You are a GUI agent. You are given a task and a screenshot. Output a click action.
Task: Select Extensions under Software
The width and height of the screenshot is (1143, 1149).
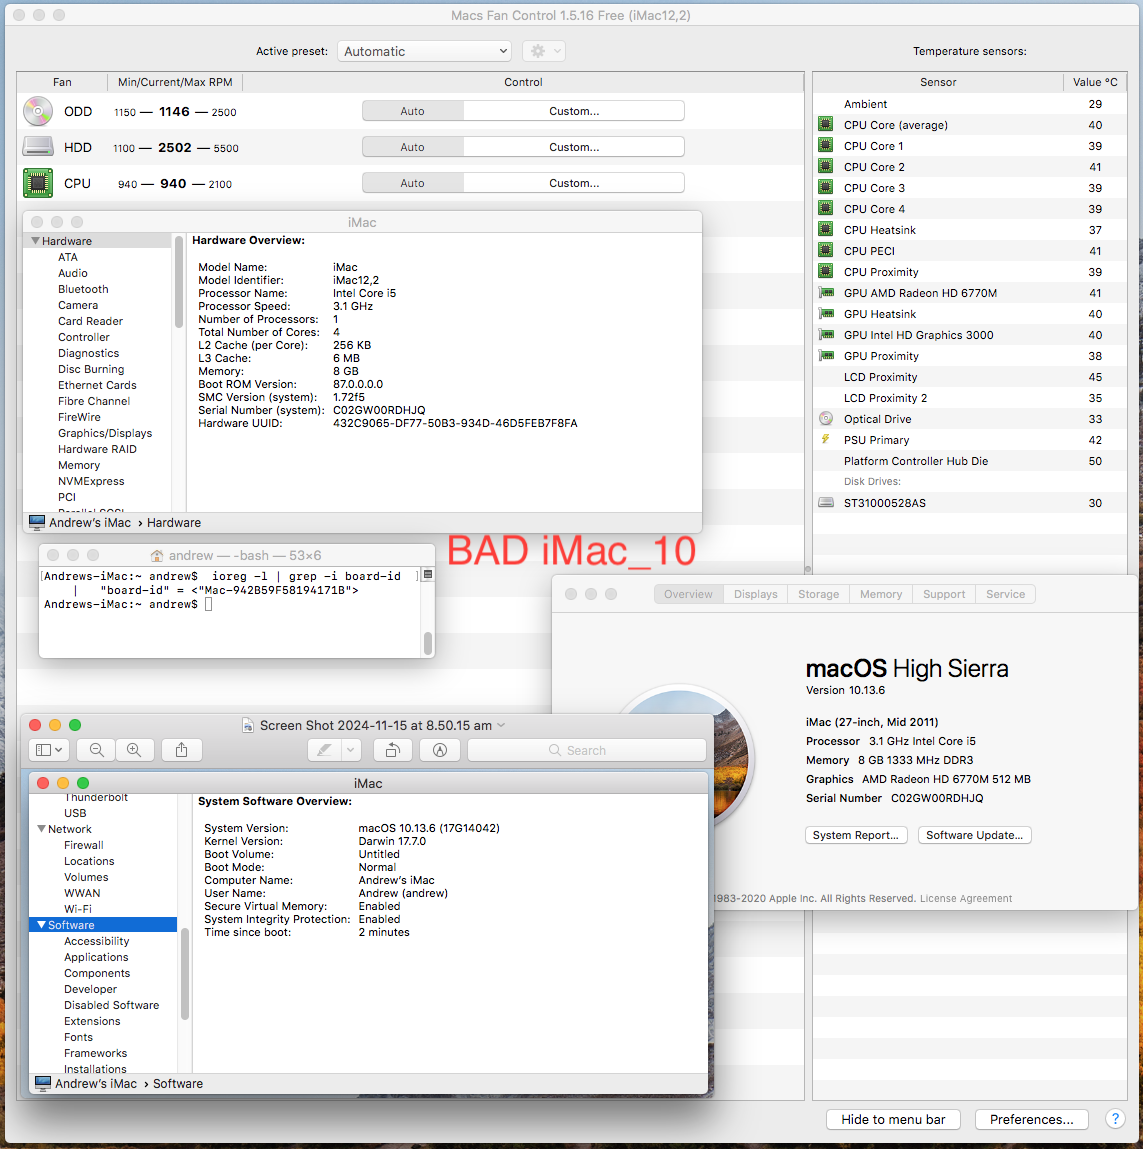pos(92,1021)
